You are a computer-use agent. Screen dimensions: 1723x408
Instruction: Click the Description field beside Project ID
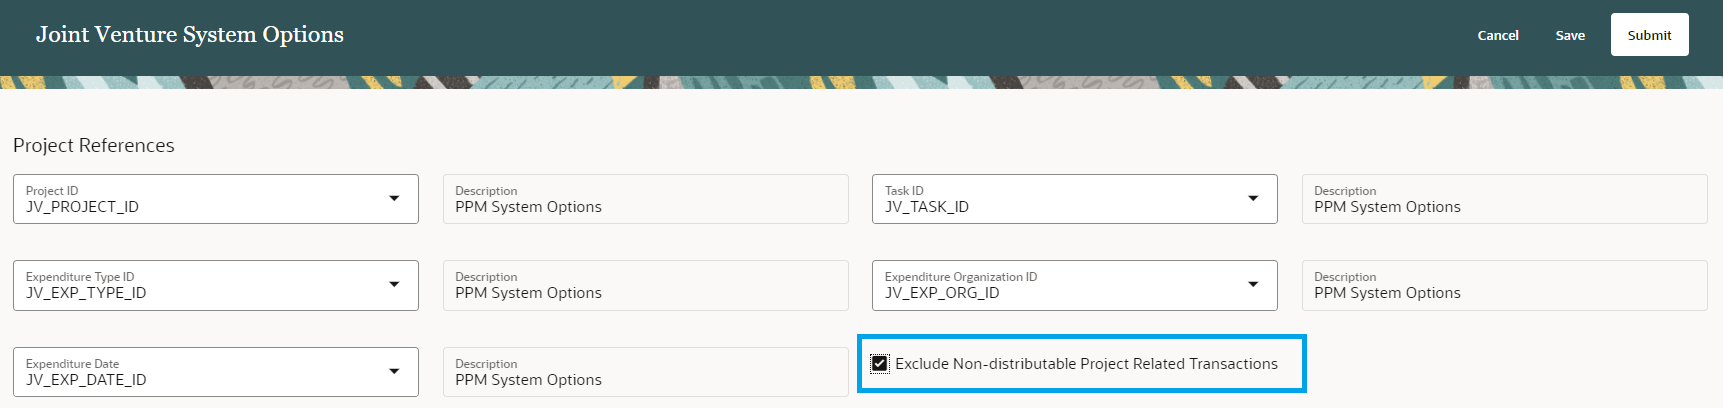point(646,199)
